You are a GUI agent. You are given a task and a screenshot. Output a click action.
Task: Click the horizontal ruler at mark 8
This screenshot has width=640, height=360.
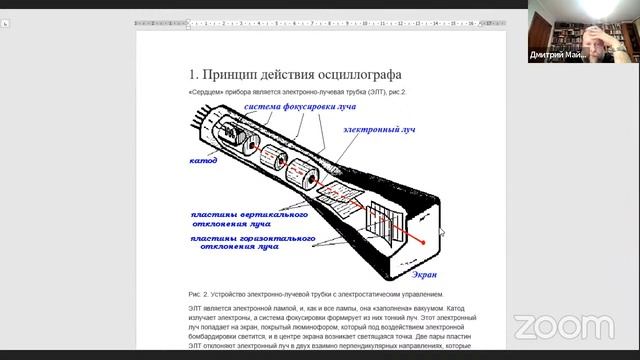(x=330, y=24)
